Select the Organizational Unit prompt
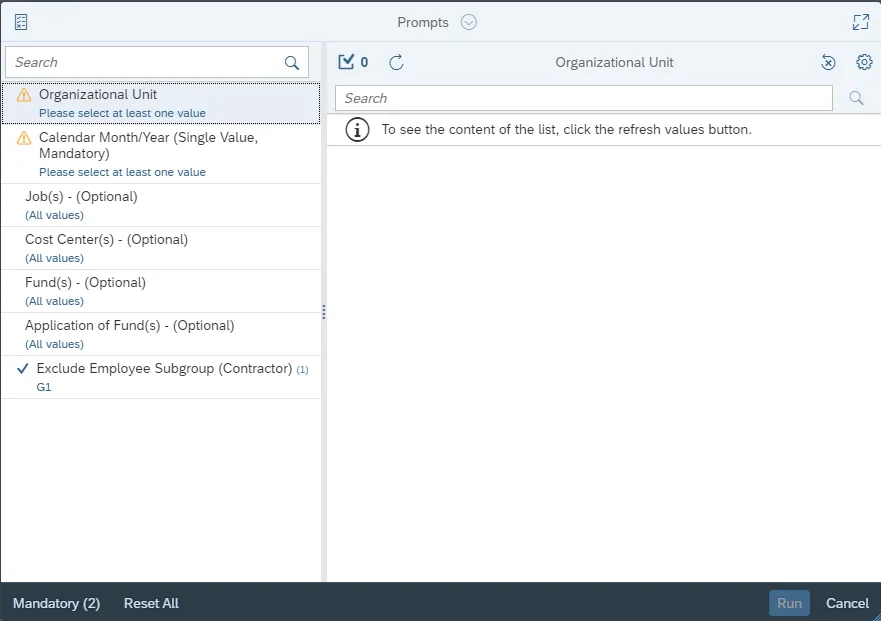 [x=160, y=103]
